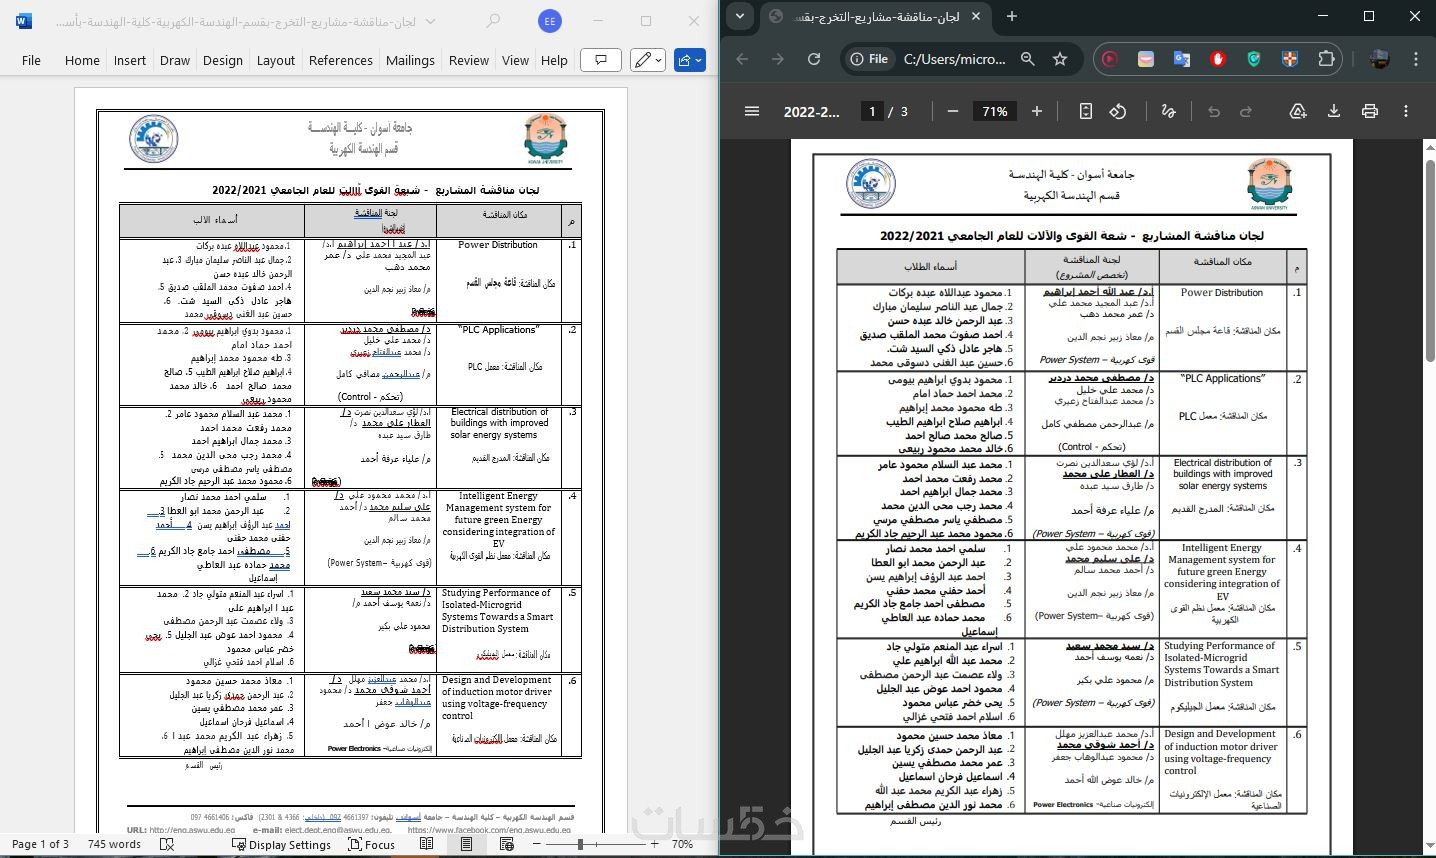Open the EE account profile in Word
Image resolution: width=1436 pixels, height=858 pixels.
click(x=549, y=21)
